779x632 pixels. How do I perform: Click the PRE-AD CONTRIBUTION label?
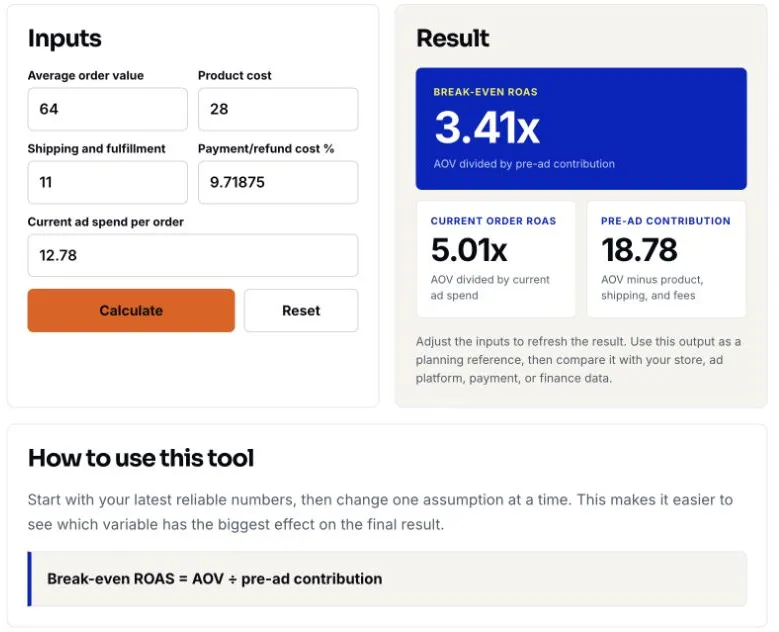pos(666,221)
